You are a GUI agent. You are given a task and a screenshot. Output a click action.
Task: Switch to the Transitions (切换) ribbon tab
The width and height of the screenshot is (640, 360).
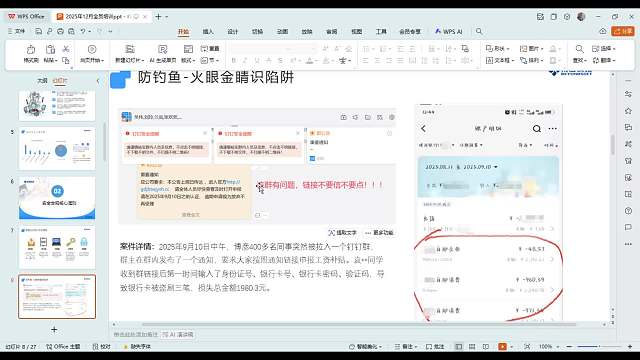[x=258, y=31]
